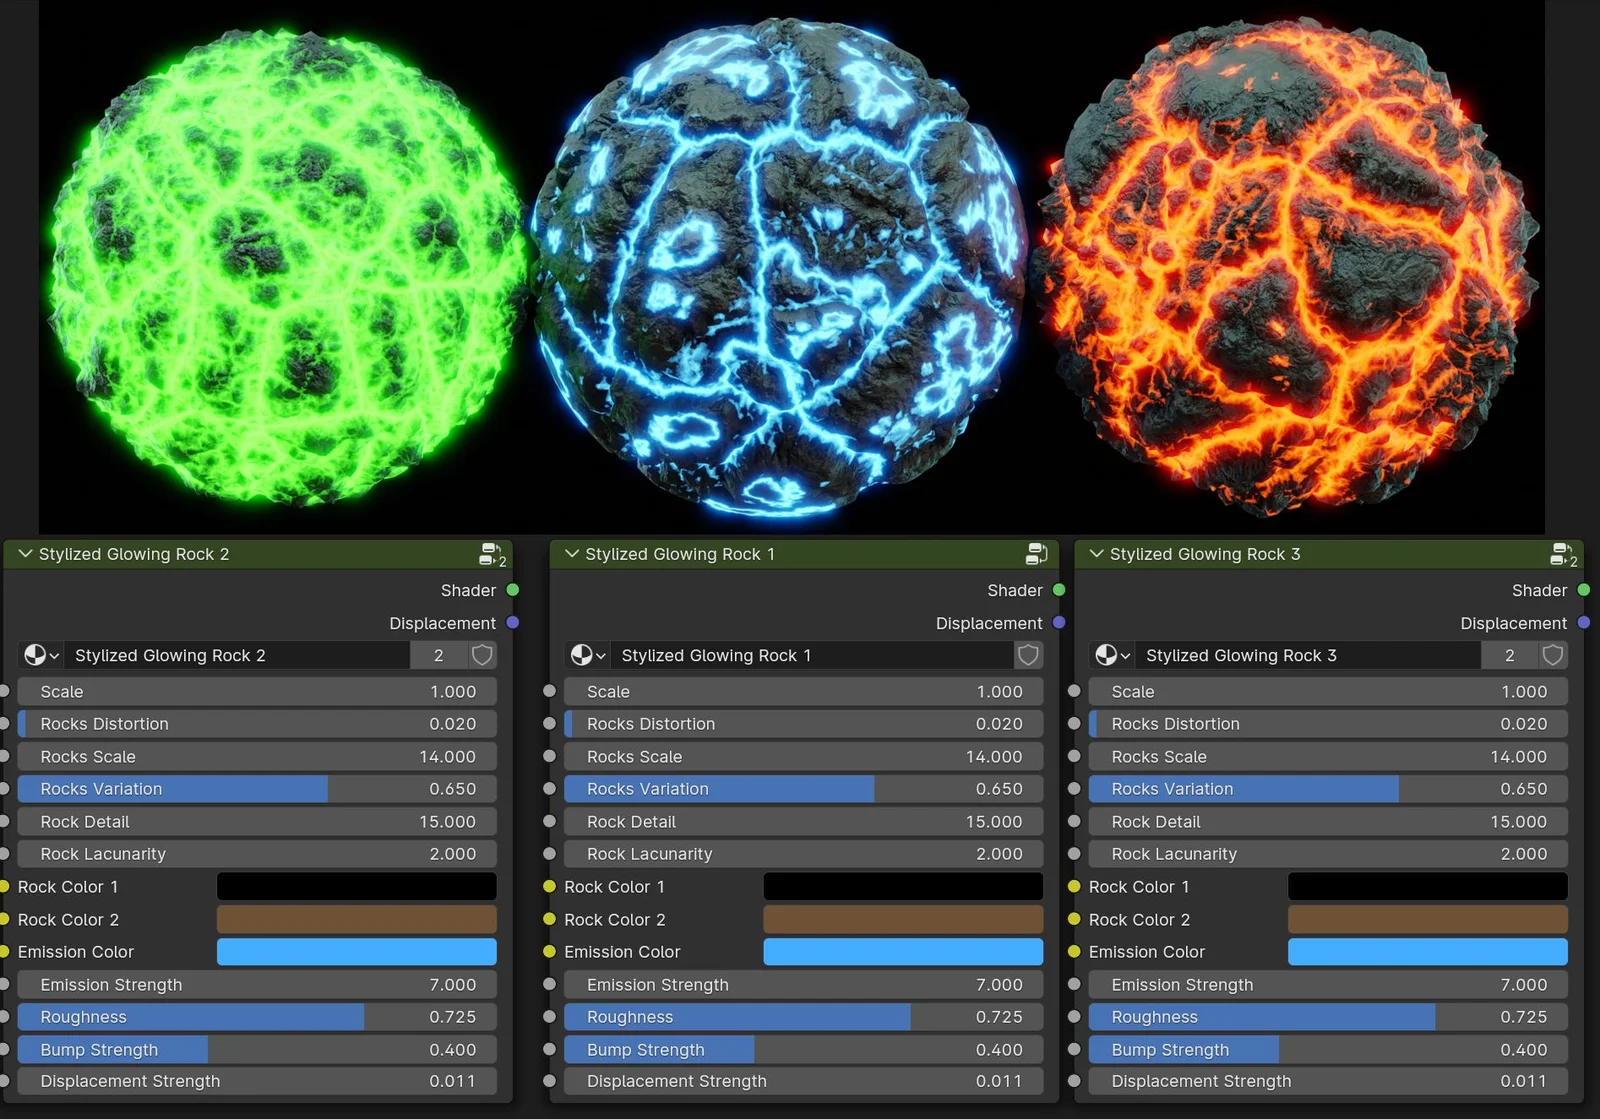Click the Stylized Glowing Rock 2 name field
This screenshot has height=1119, width=1600.
pyautogui.click(x=240, y=655)
